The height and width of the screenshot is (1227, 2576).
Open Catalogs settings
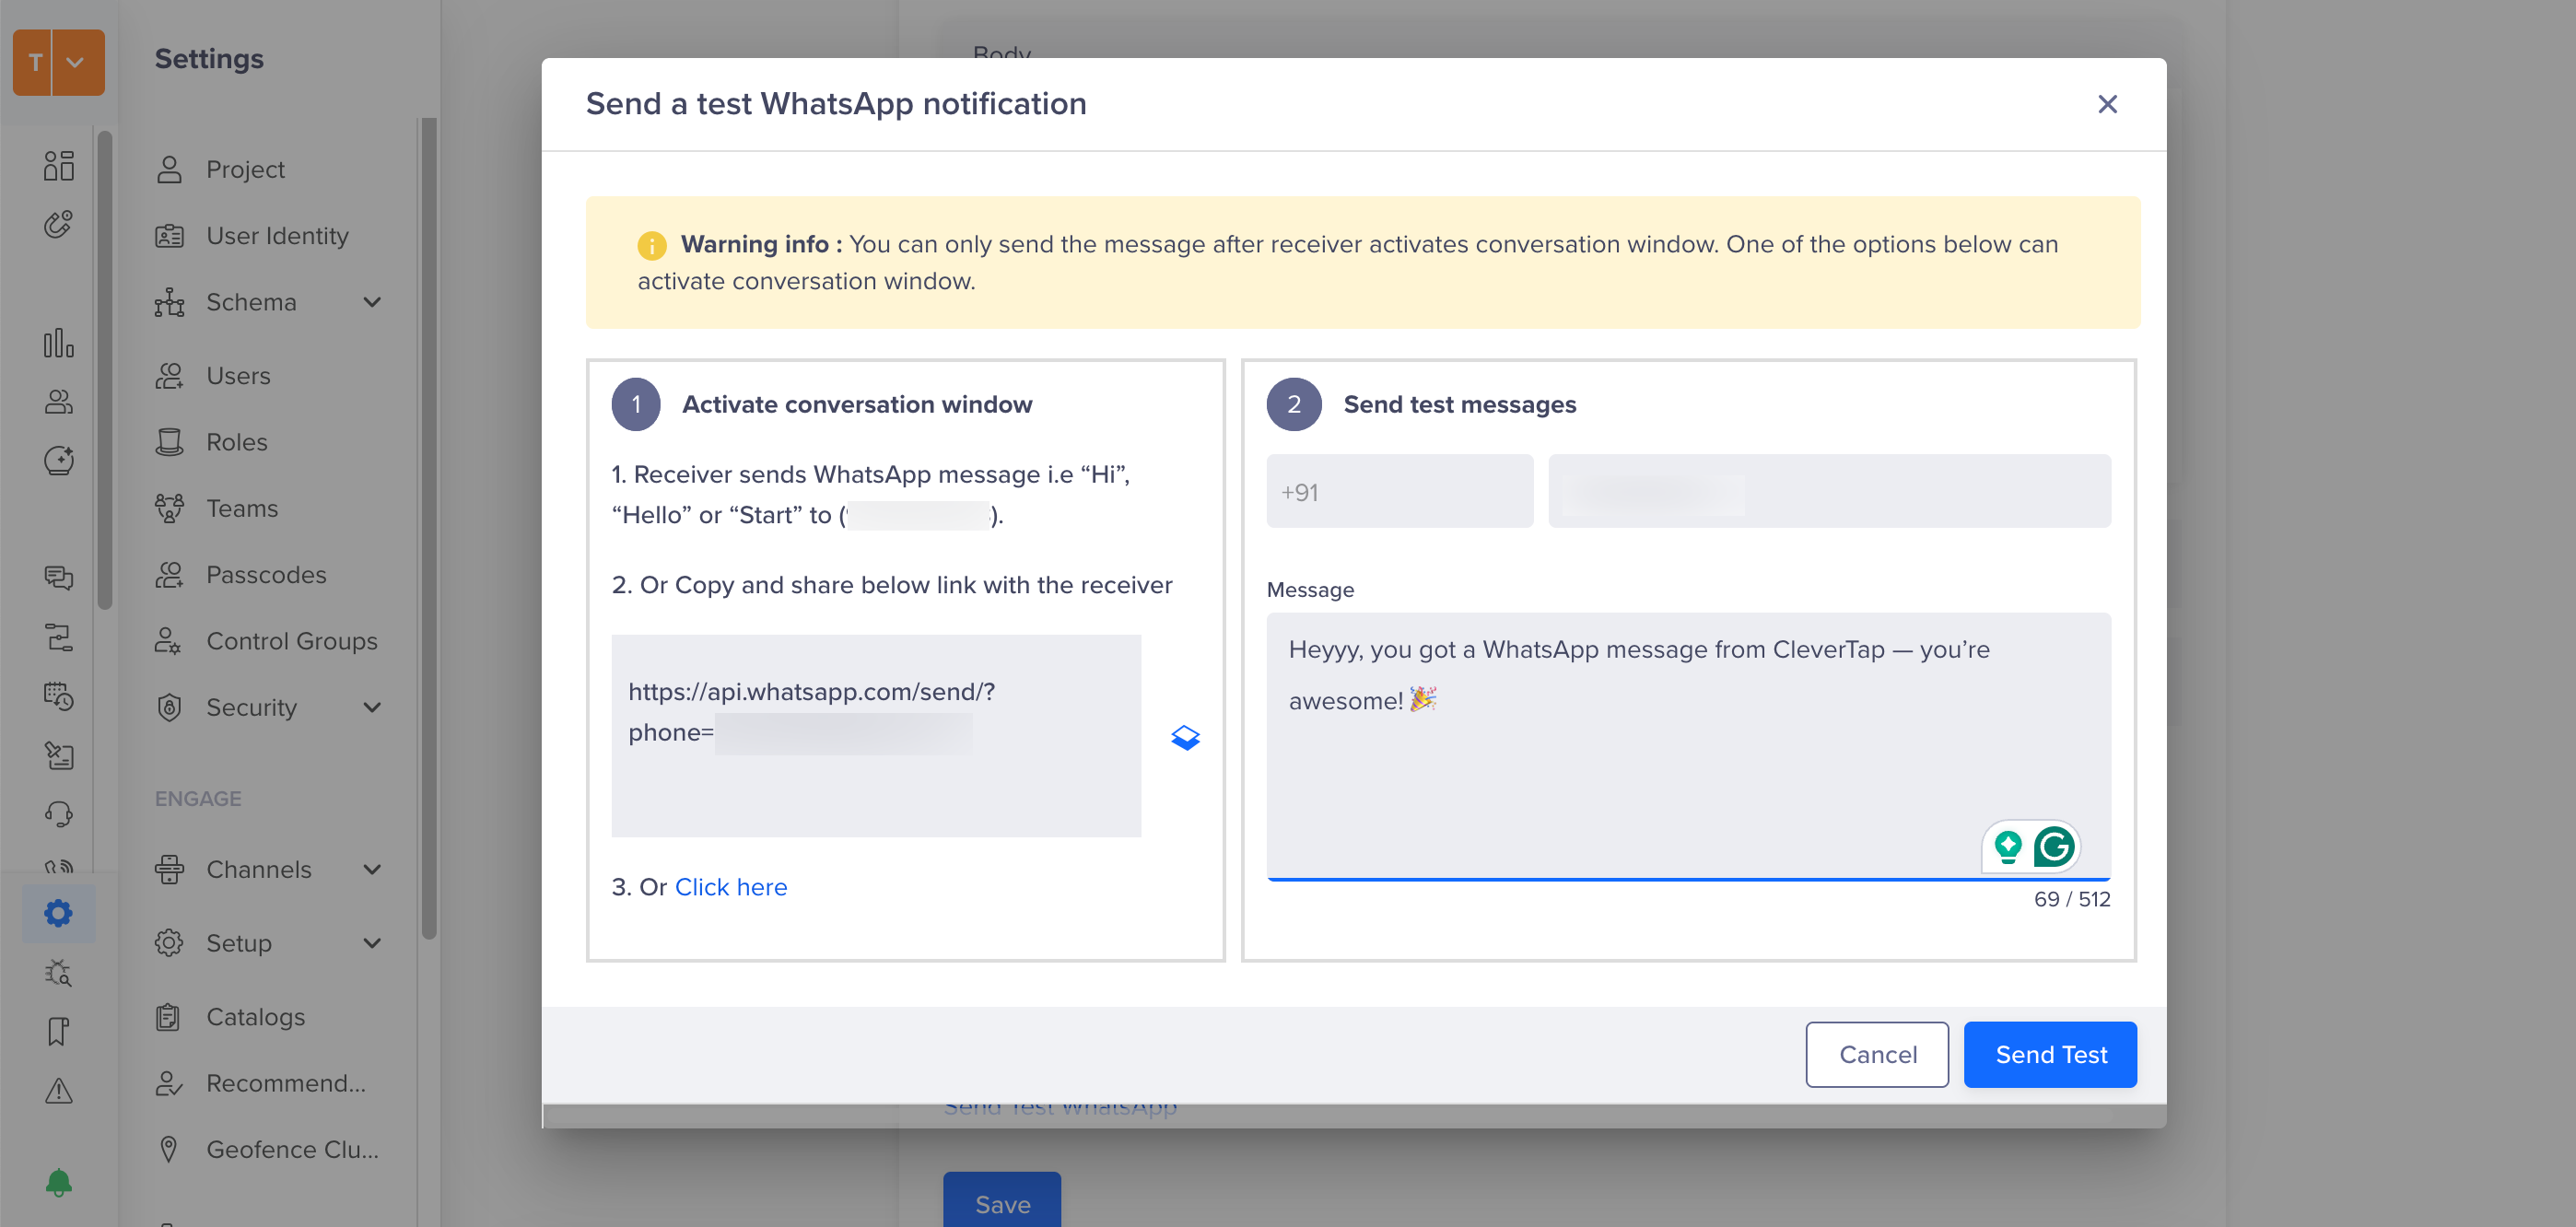pos(230,1017)
